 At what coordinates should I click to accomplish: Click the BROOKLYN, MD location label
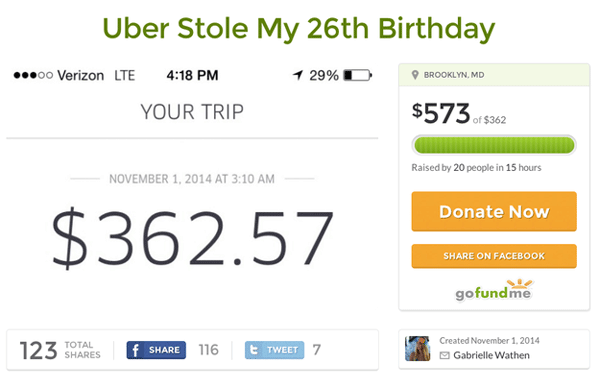[x=454, y=75]
